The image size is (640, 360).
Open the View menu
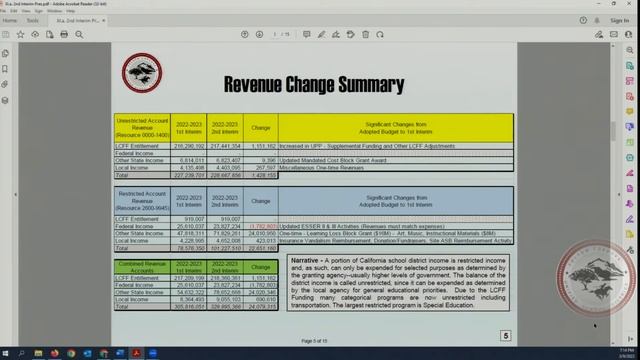tap(26, 11)
